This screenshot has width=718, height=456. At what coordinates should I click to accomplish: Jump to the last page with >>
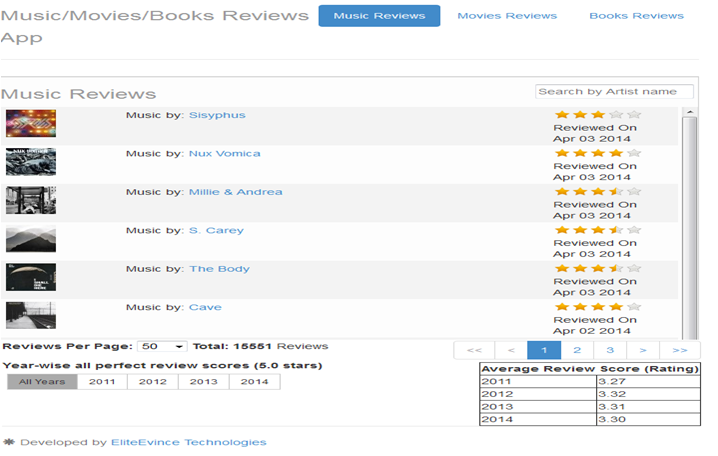[x=679, y=350]
